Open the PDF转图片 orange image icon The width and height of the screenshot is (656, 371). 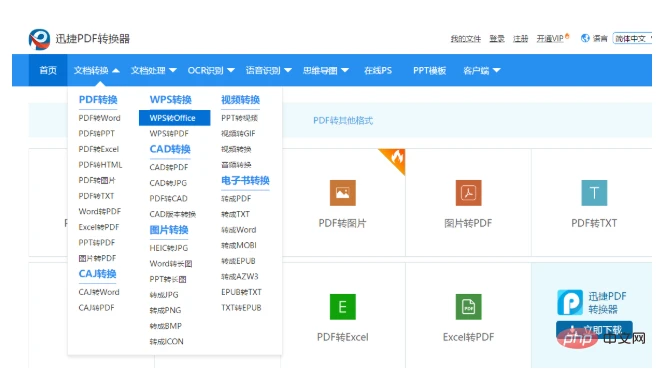(x=343, y=193)
